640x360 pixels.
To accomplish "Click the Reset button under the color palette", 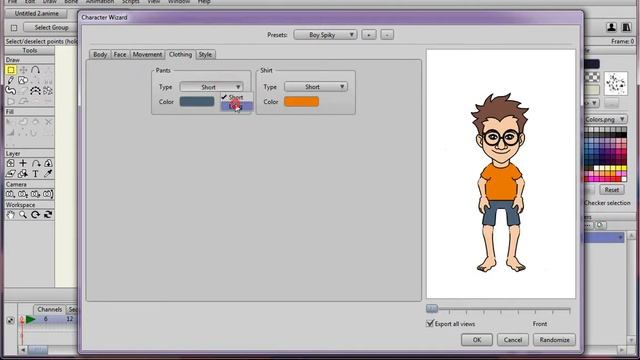I will [x=611, y=190].
